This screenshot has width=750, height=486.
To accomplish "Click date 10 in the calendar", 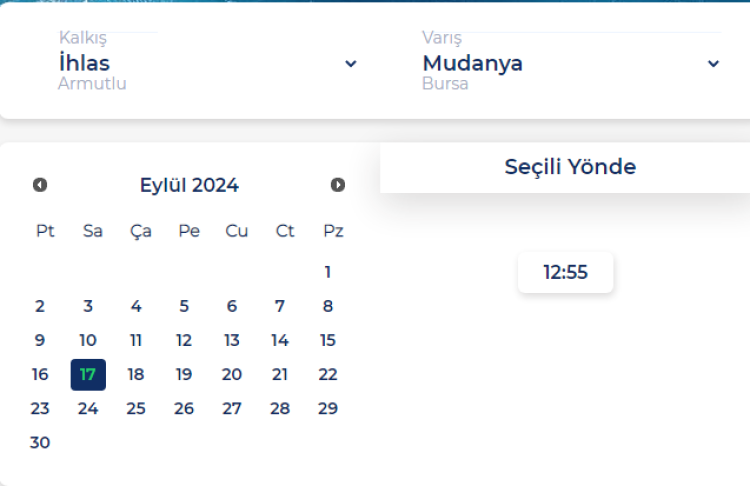I will tap(88, 341).
